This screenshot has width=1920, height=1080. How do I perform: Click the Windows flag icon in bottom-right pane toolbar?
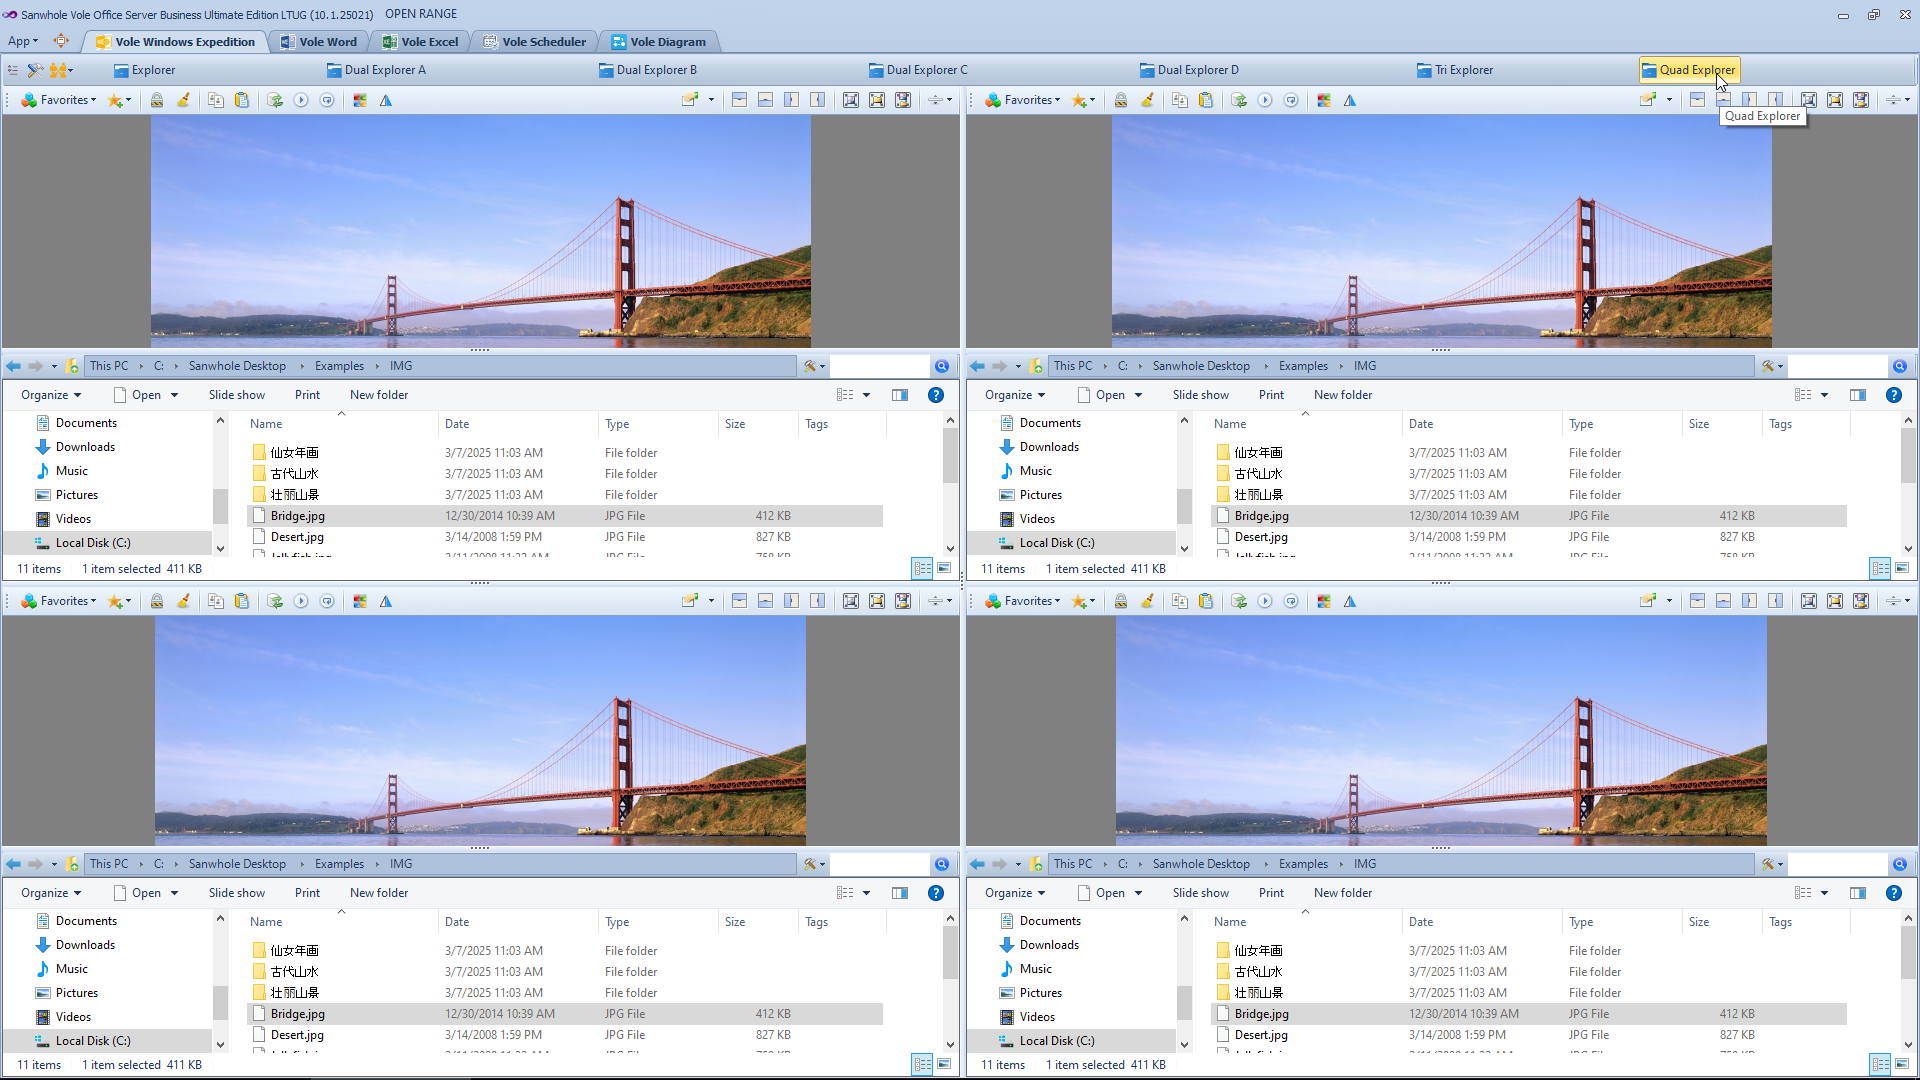pos(1324,601)
